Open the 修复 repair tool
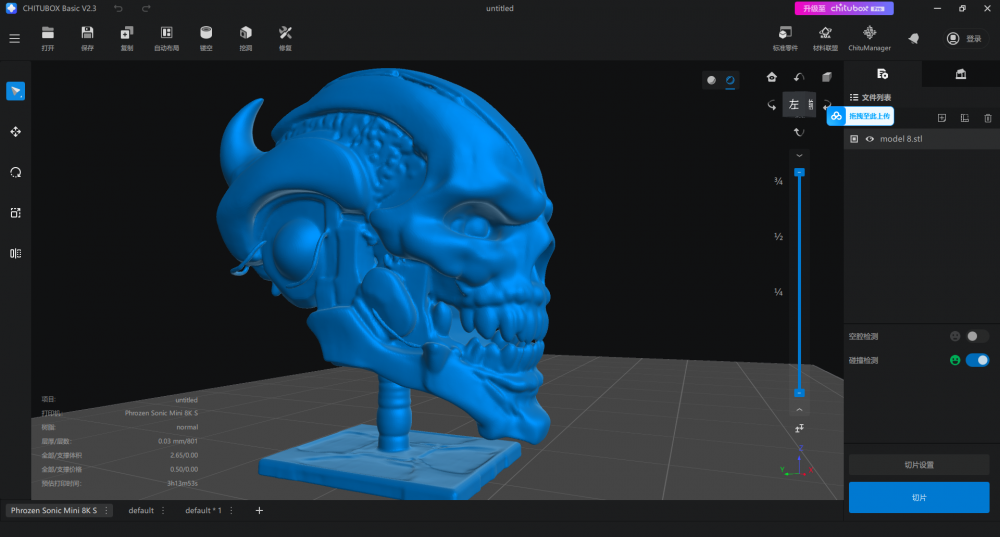This screenshot has height=537, width=1000. tap(285, 38)
